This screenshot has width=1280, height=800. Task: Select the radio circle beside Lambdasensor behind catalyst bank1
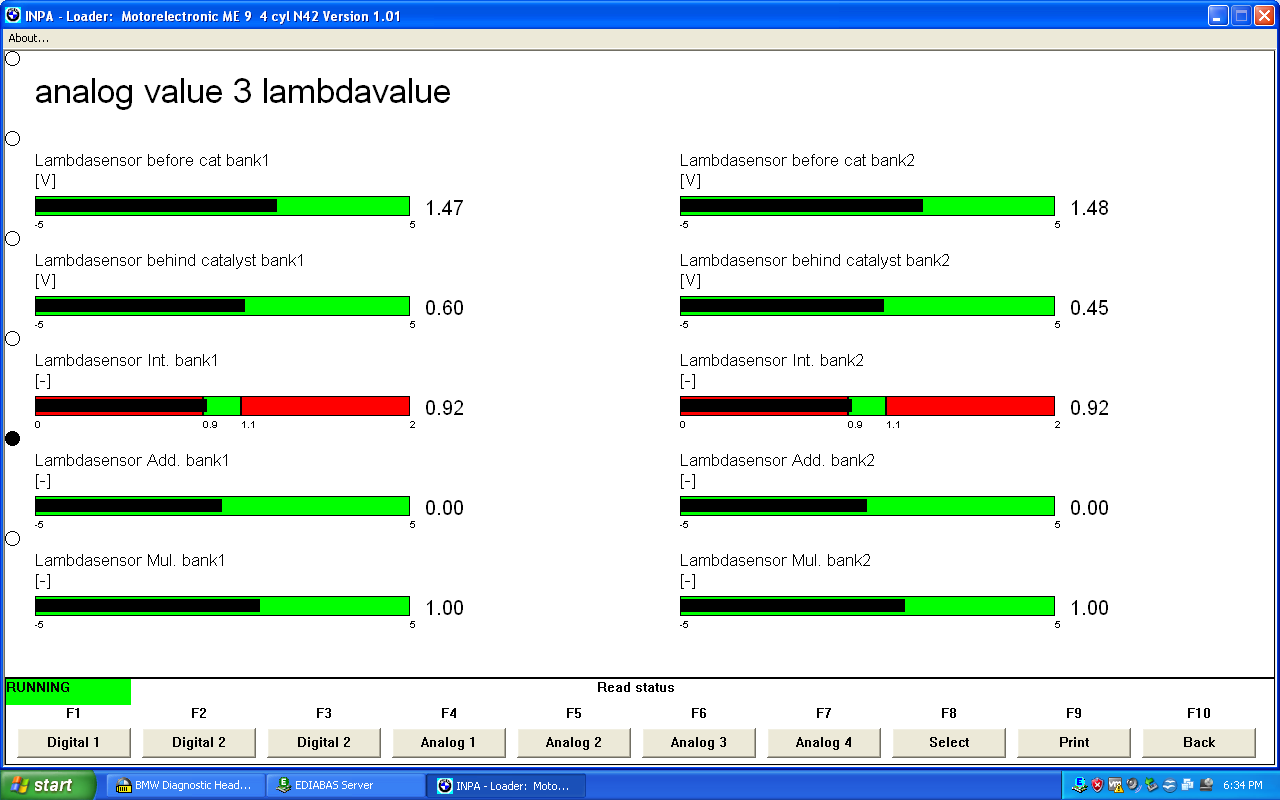coord(13,238)
